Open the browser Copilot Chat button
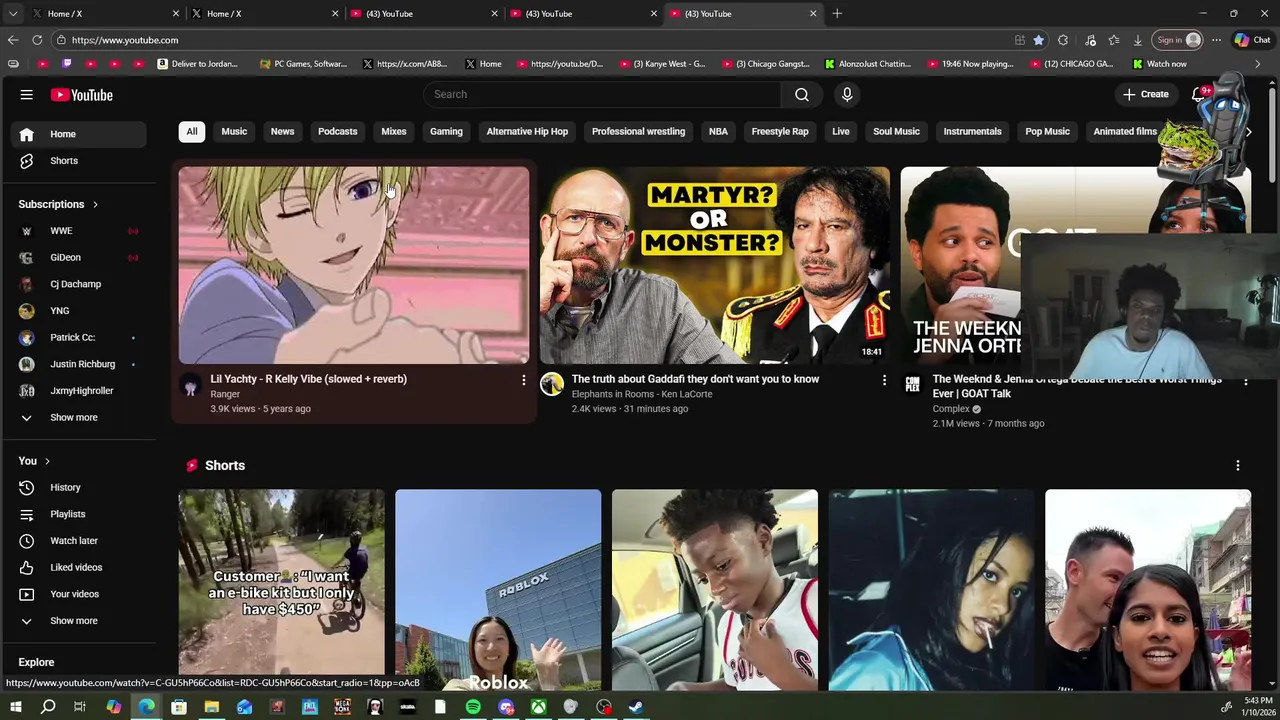This screenshot has height=720, width=1280. 1252,40
